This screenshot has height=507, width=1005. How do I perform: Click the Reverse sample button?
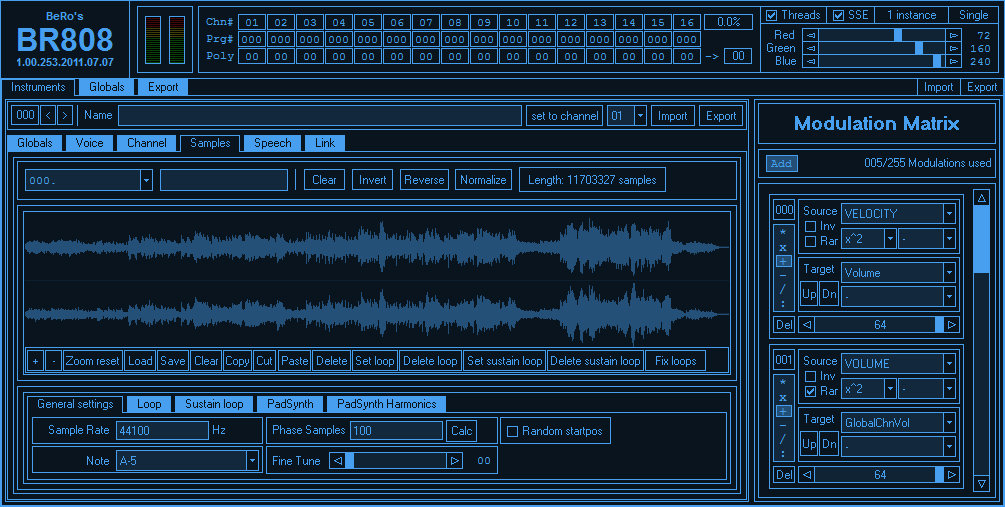click(x=424, y=180)
